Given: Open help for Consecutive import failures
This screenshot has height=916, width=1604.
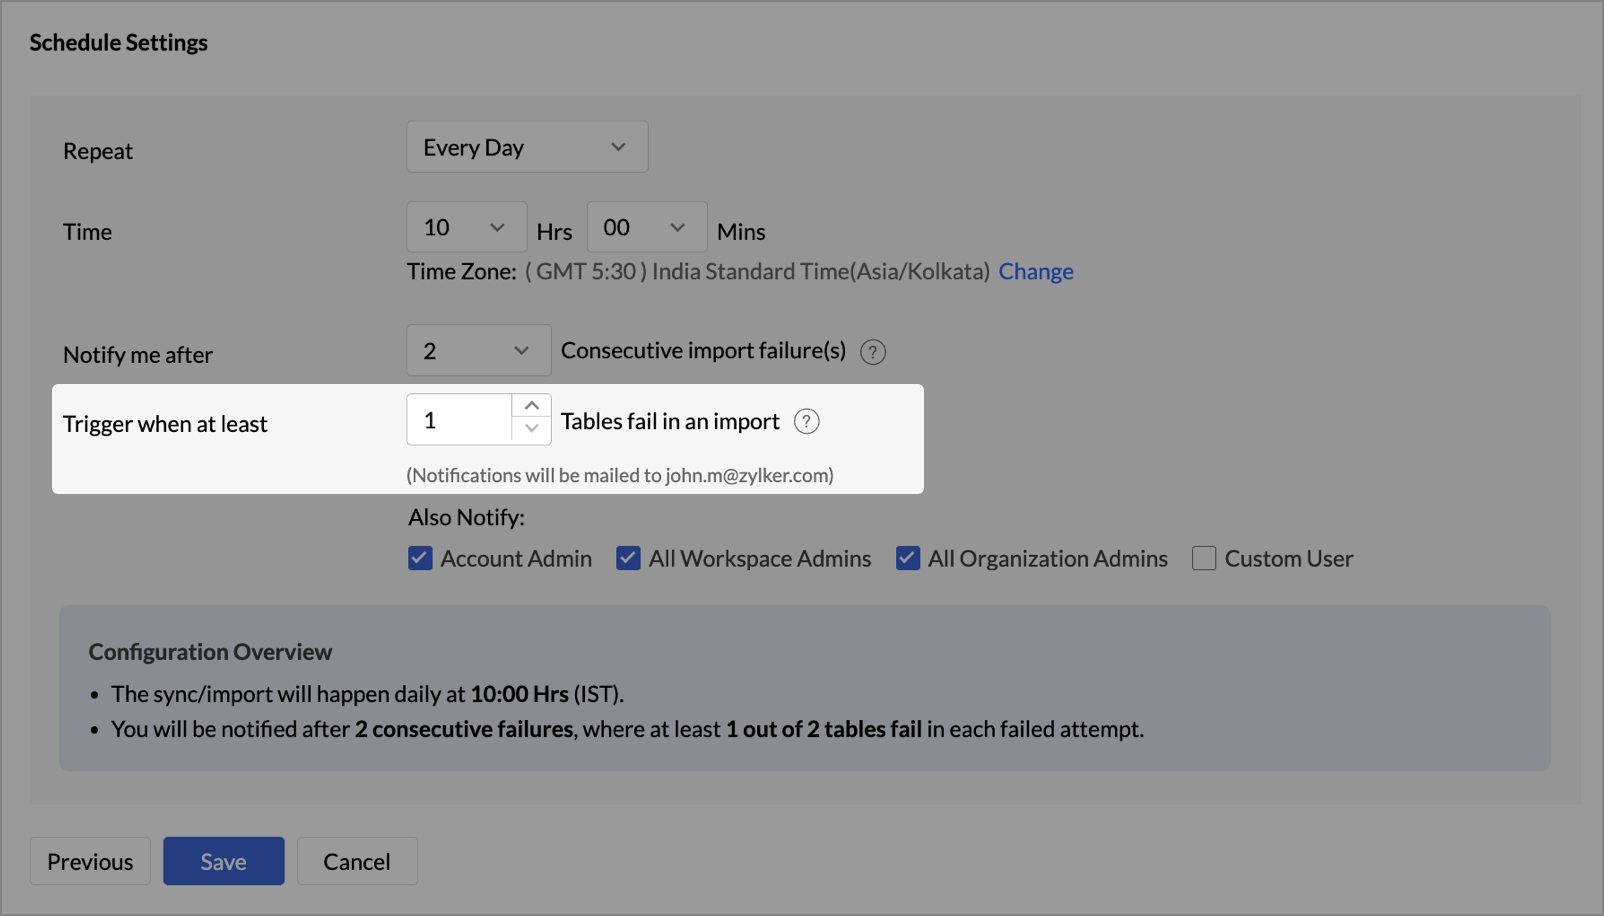Looking at the screenshot, I should [872, 352].
